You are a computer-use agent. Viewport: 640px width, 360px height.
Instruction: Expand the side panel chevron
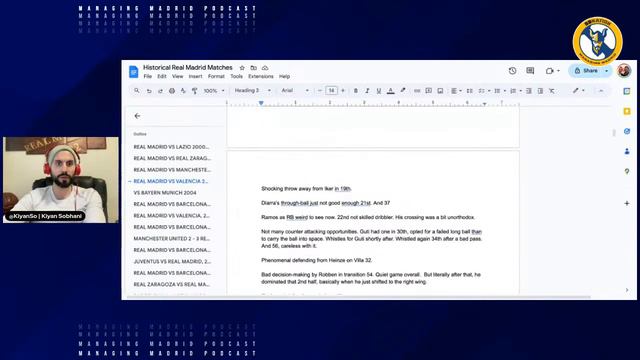point(627,290)
